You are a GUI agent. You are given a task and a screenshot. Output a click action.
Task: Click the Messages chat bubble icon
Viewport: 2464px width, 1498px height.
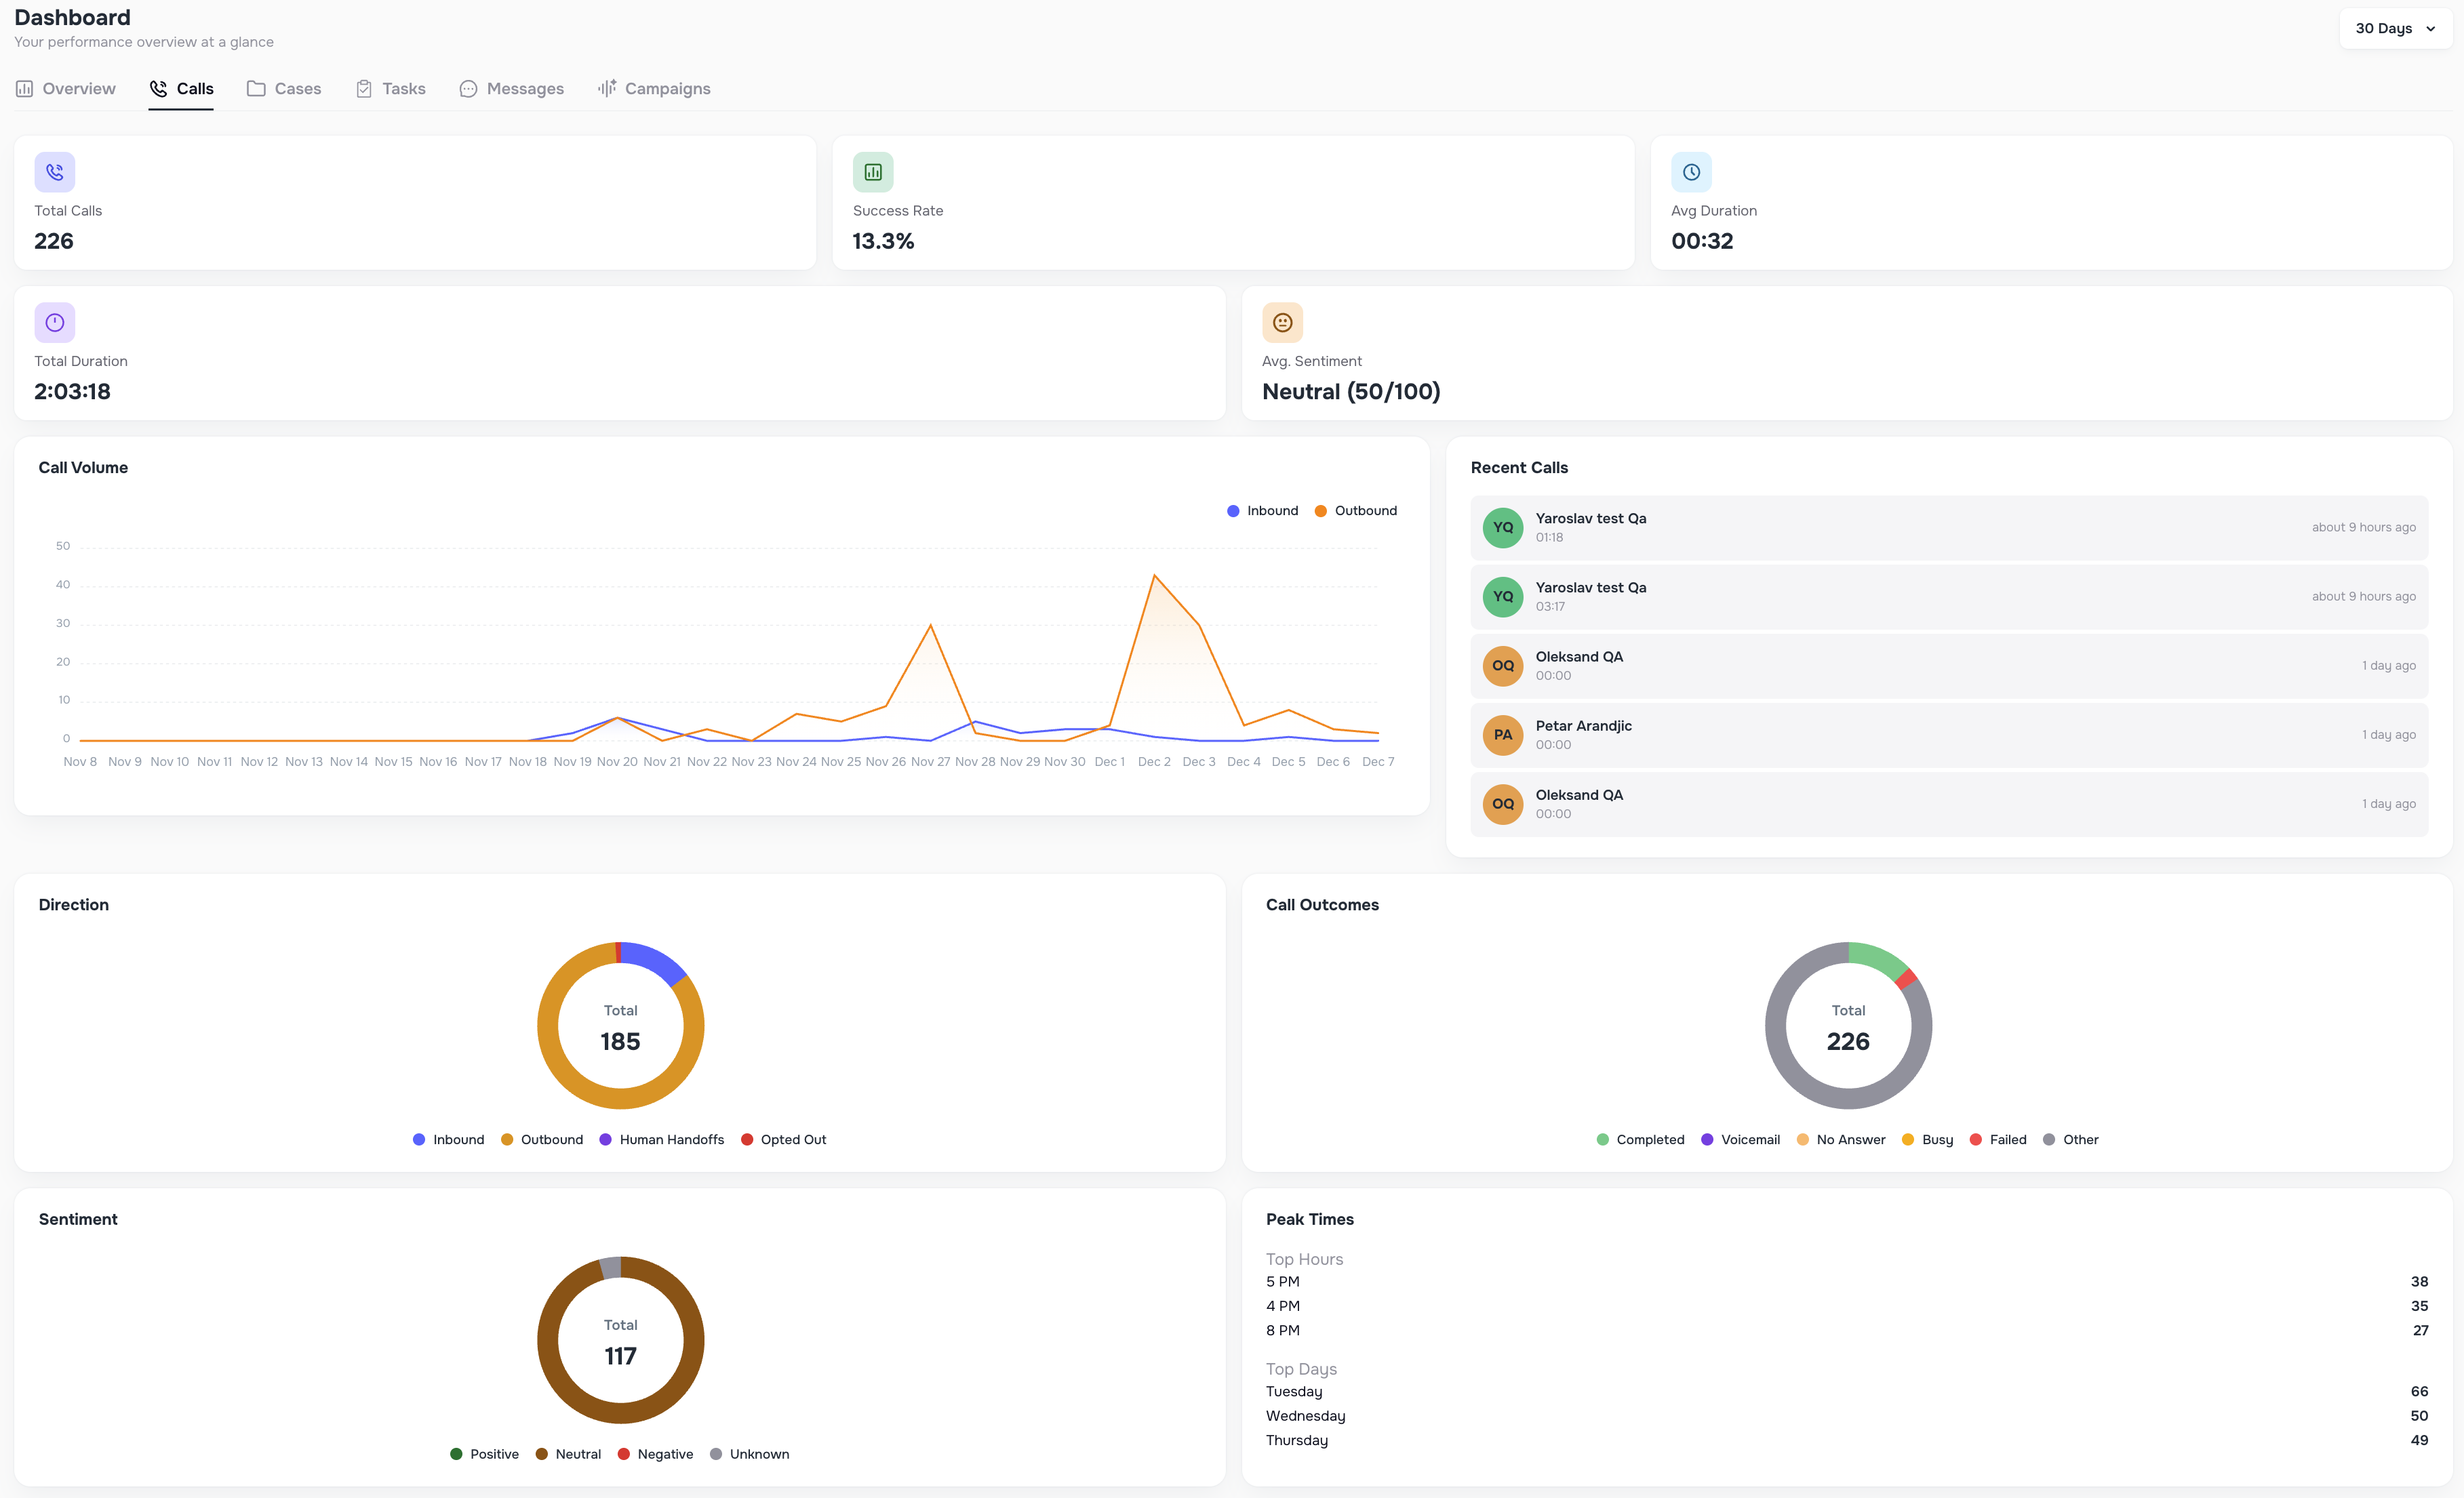click(x=468, y=88)
